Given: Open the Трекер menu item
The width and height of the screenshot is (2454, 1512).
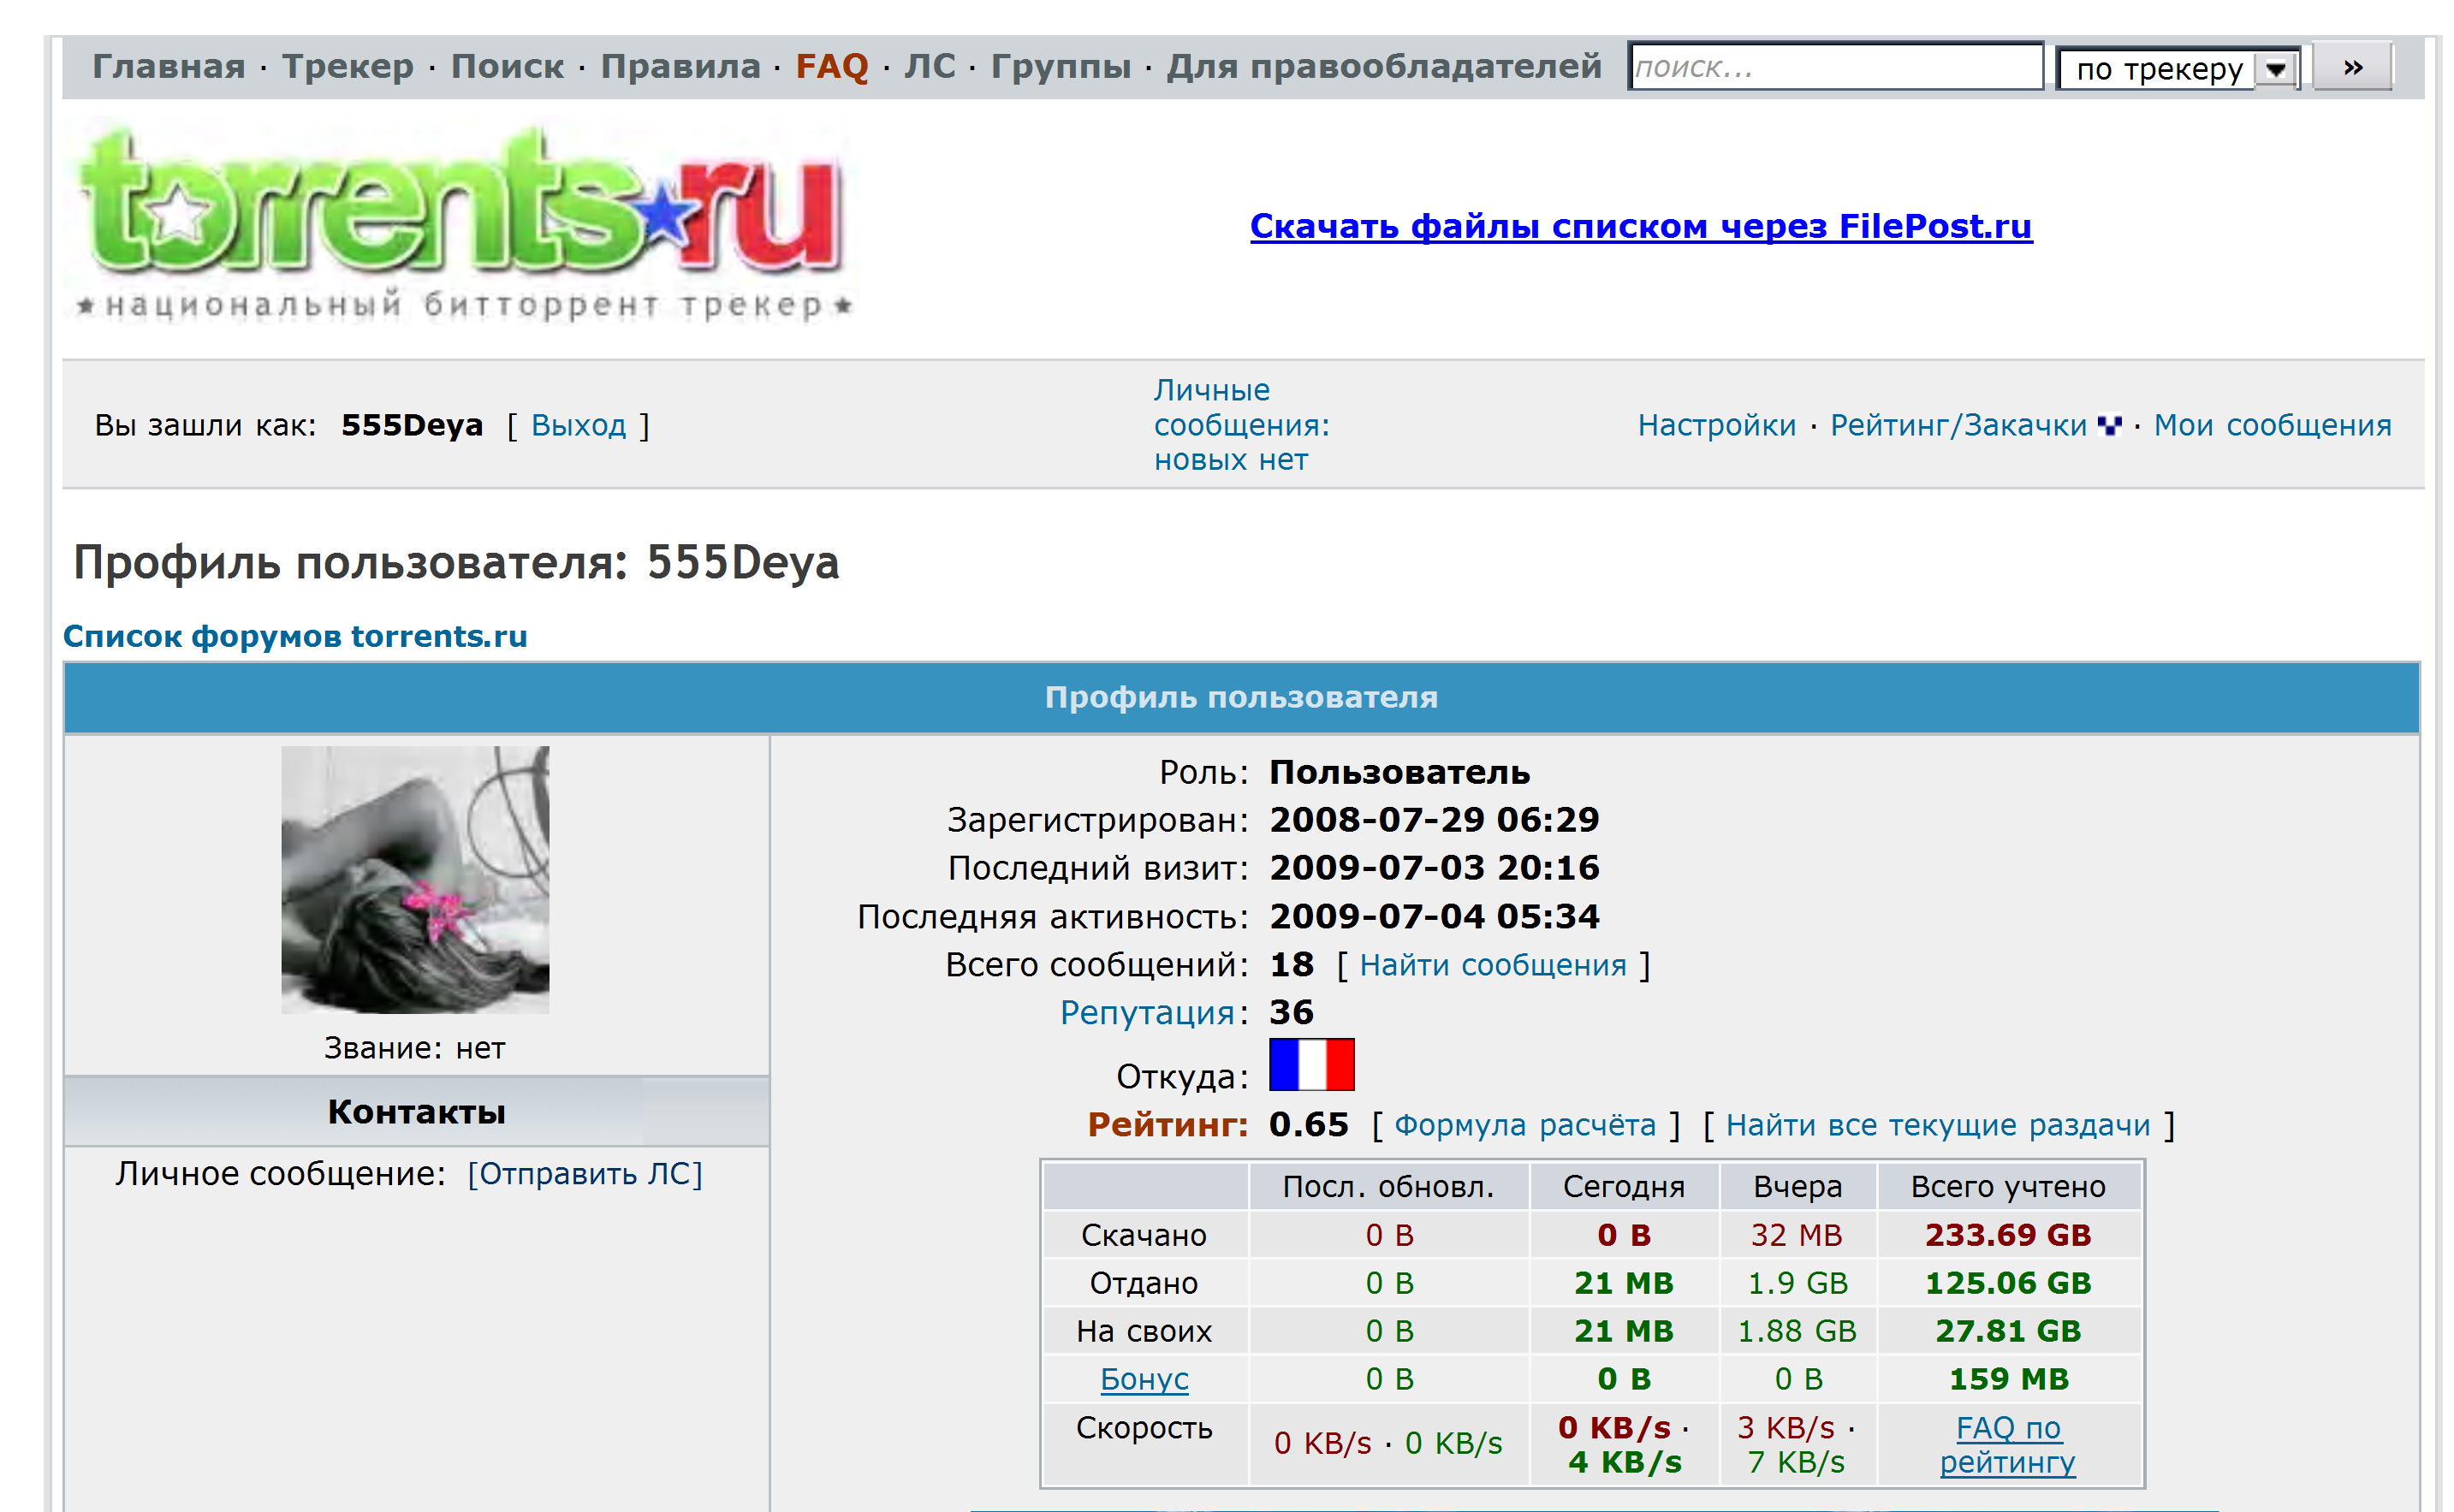Looking at the screenshot, I should point(347,66).
